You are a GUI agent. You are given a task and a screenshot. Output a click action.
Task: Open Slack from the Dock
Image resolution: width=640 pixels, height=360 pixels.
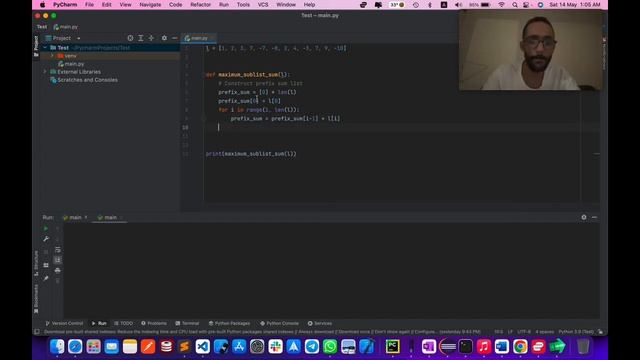(x=276, y=347)
